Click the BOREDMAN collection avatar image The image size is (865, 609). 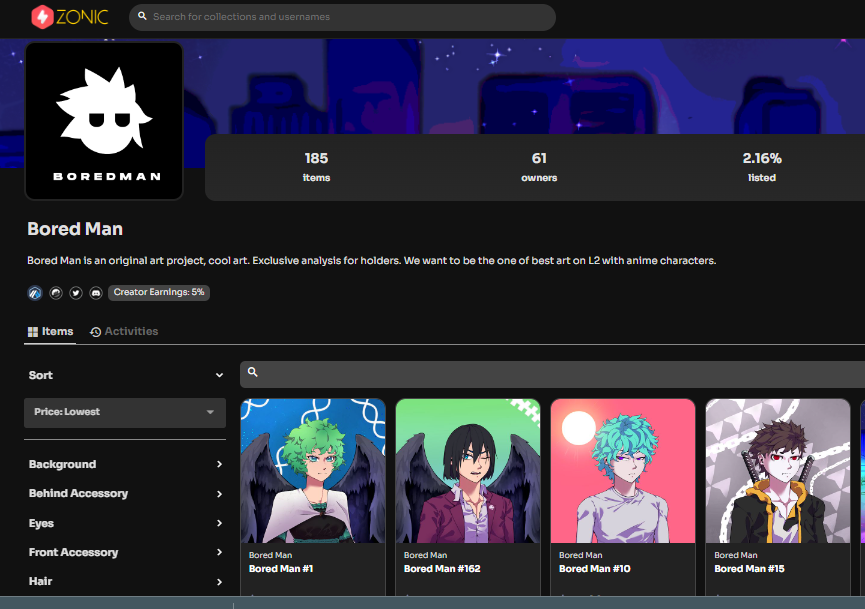coord(104,121)
